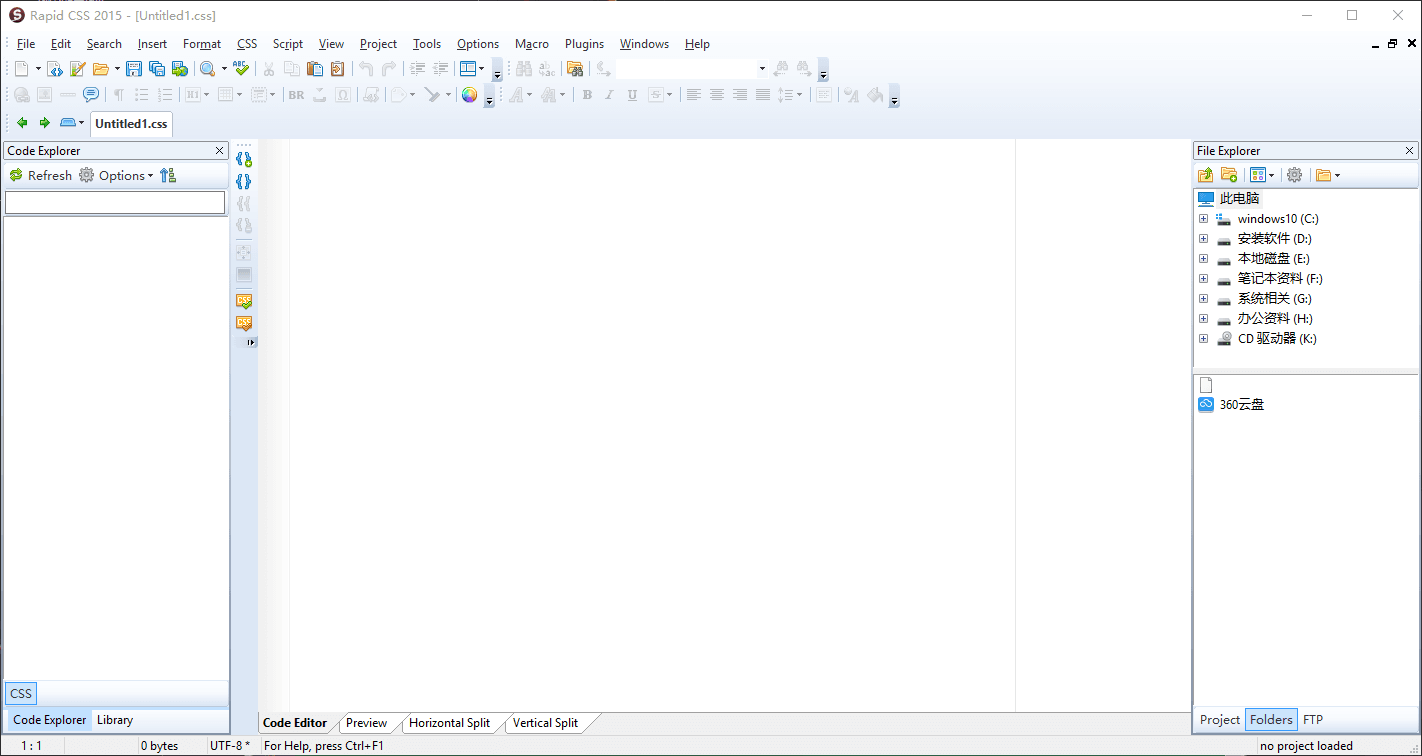Close the Code Explorer panel

[x=220, y=151]
